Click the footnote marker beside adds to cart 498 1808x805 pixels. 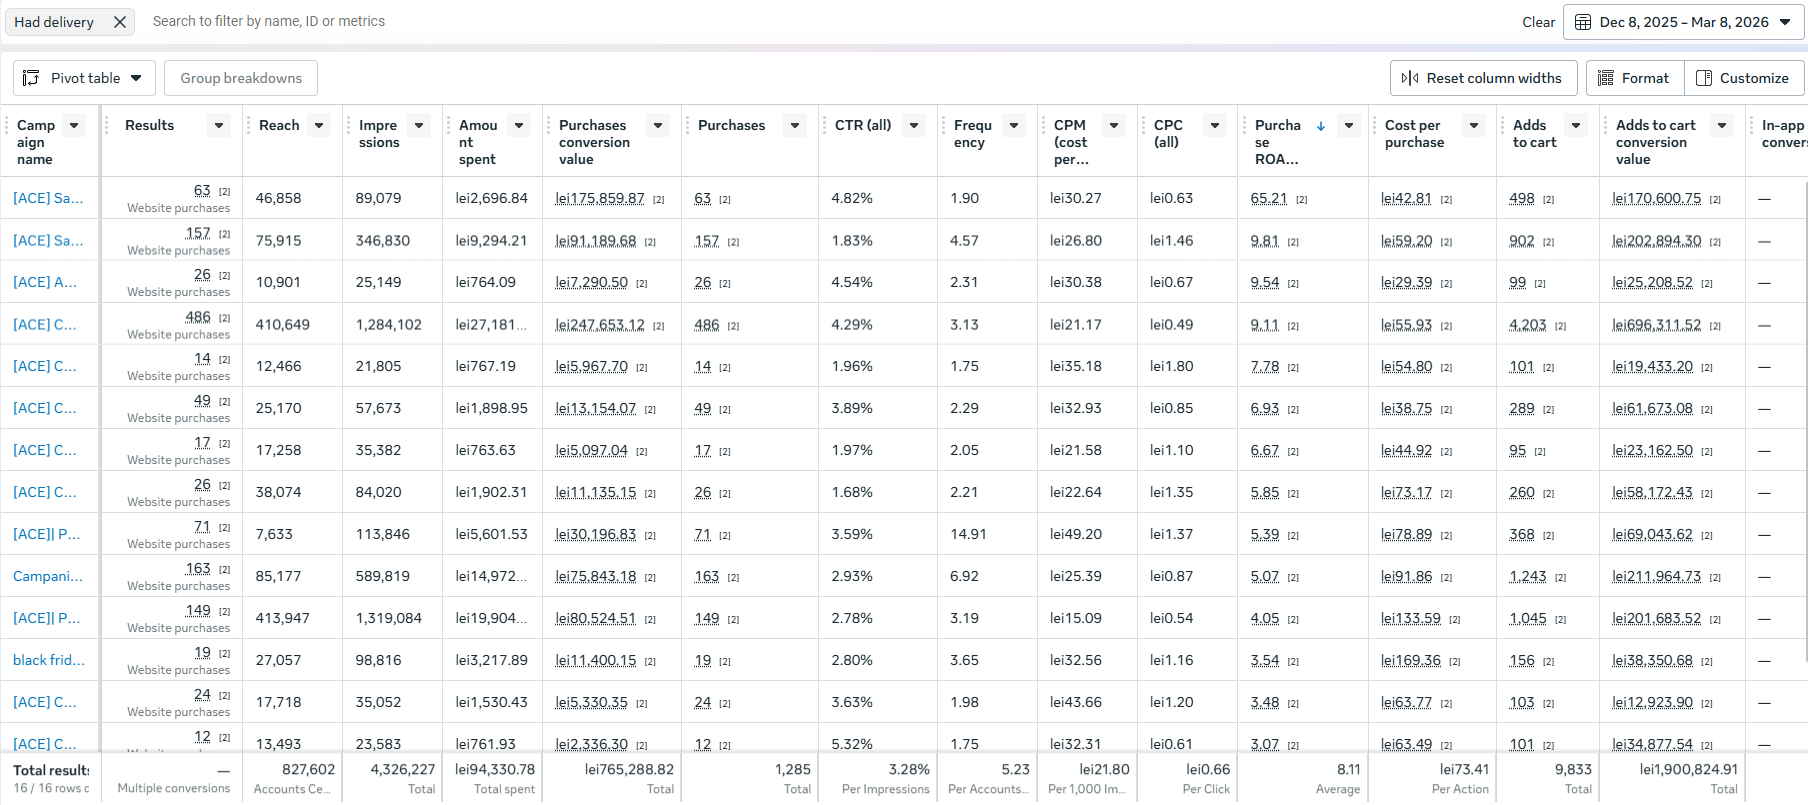point(1548,200)
